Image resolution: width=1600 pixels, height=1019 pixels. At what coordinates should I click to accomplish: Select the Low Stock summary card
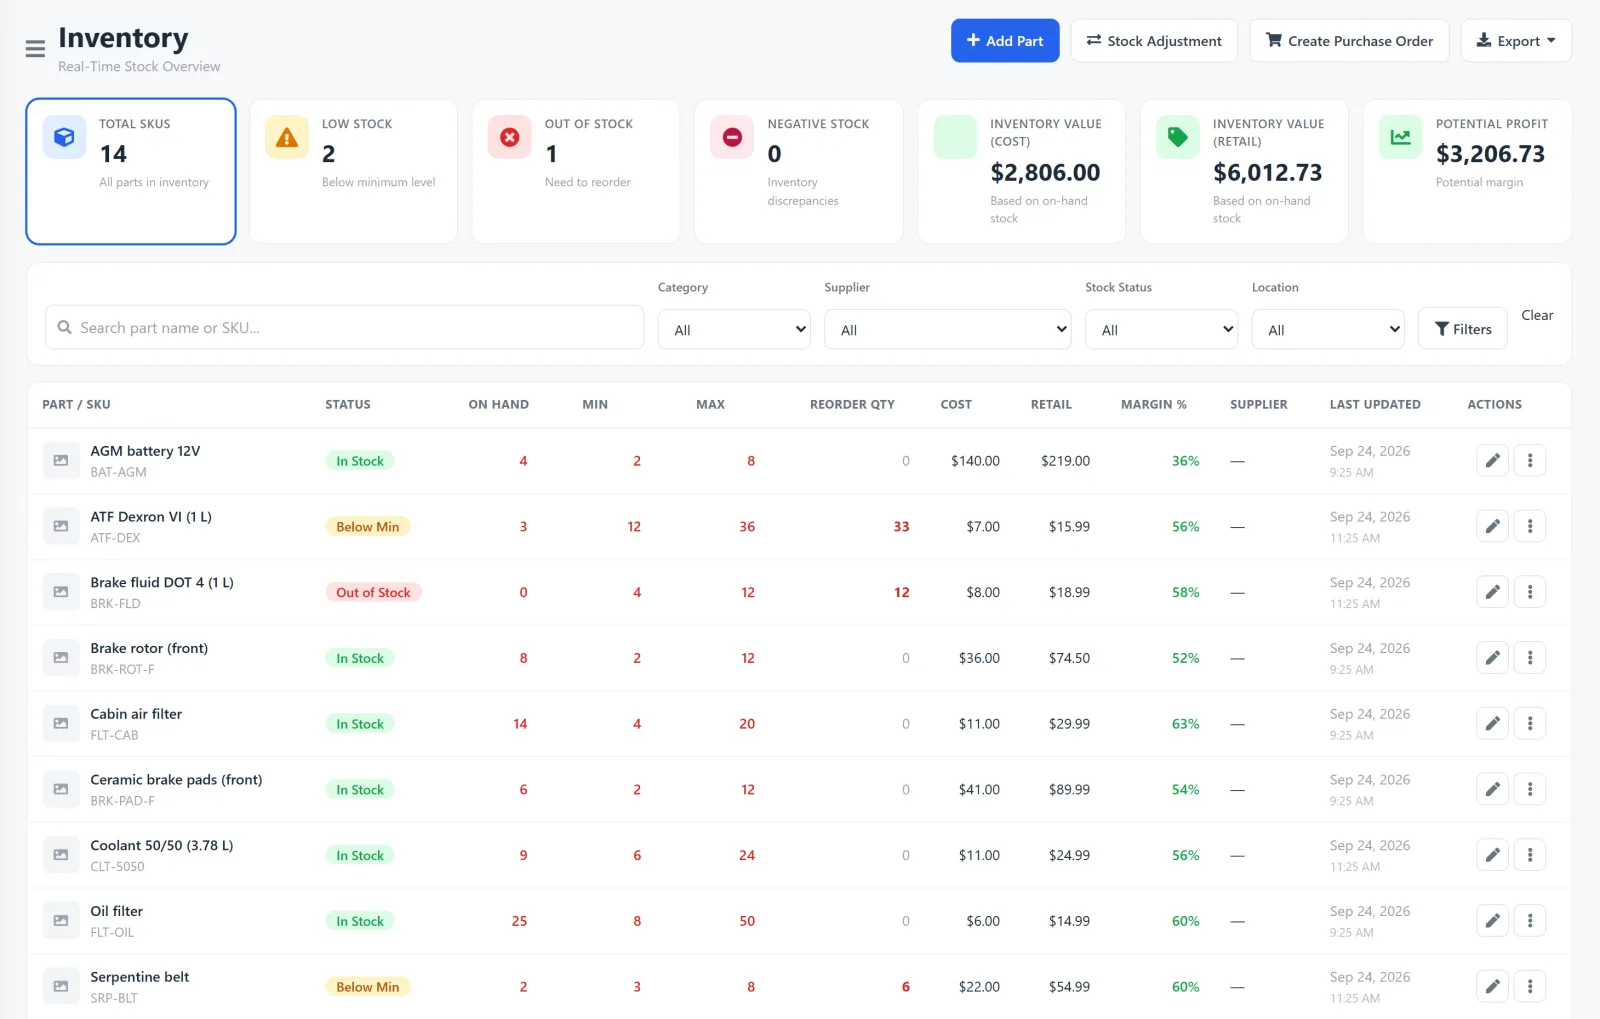point(353,171)
